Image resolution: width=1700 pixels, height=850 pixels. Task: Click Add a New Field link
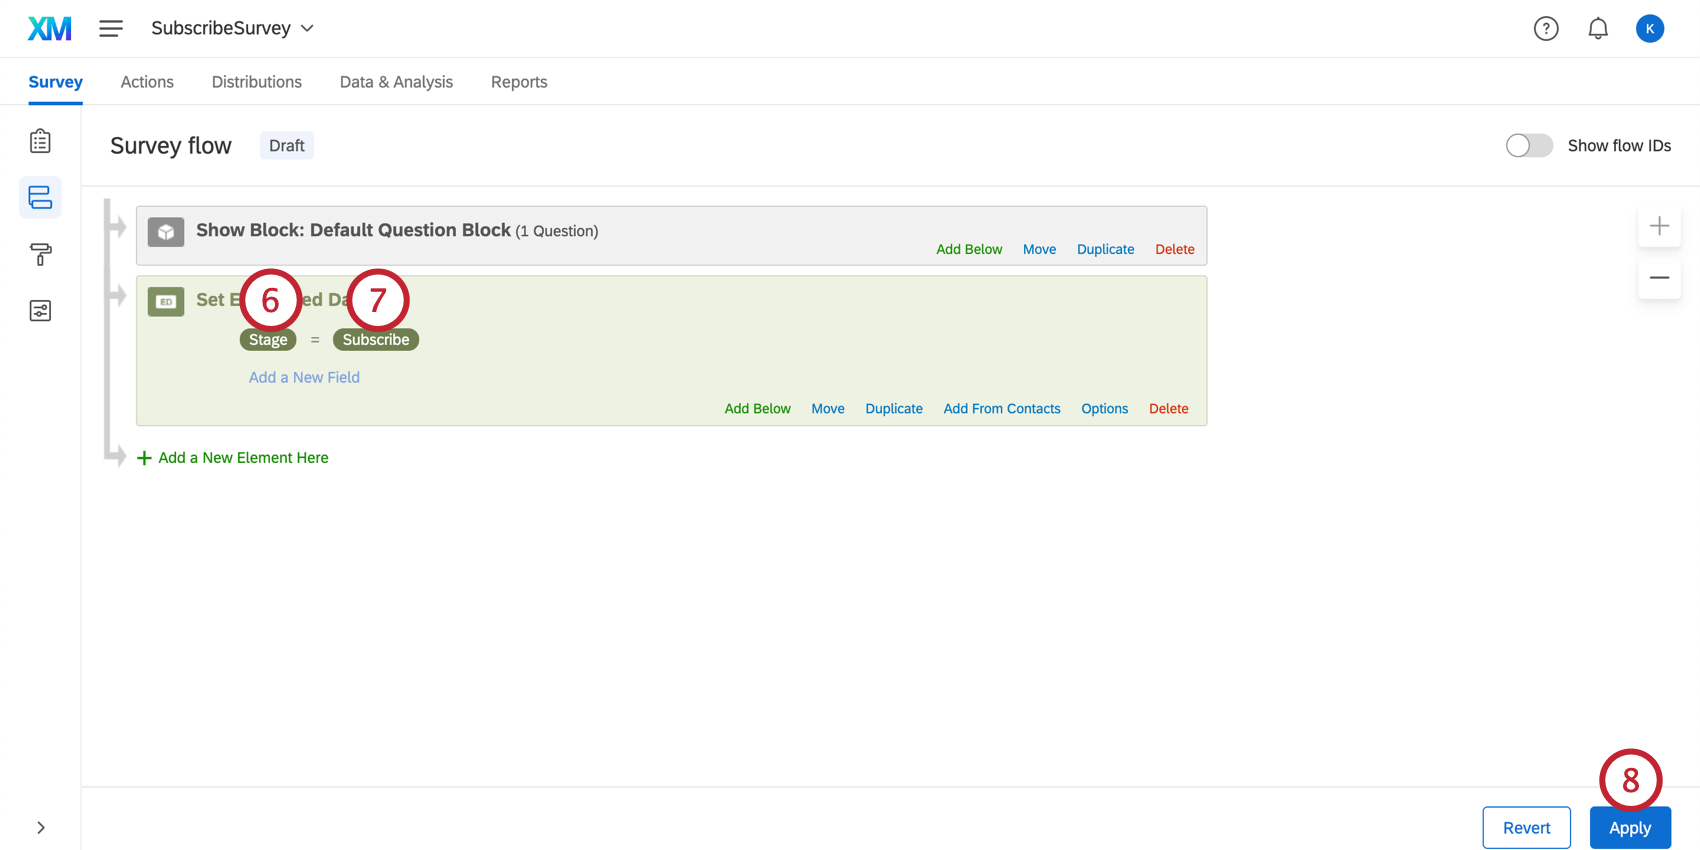coord(304,377)
